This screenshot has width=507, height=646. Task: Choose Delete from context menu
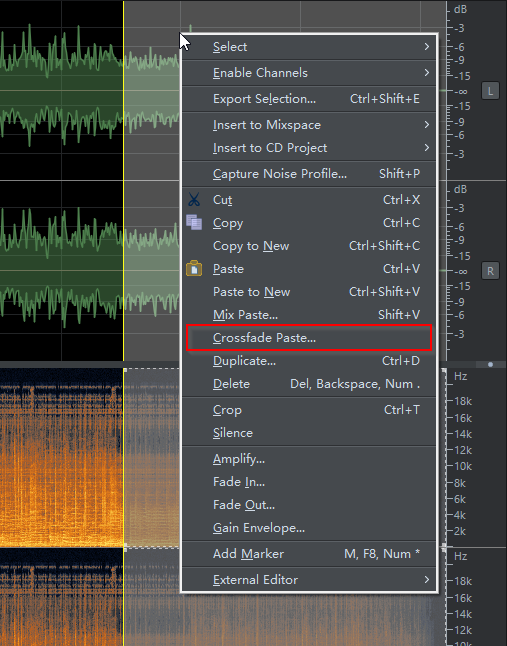tap(309, 384)
